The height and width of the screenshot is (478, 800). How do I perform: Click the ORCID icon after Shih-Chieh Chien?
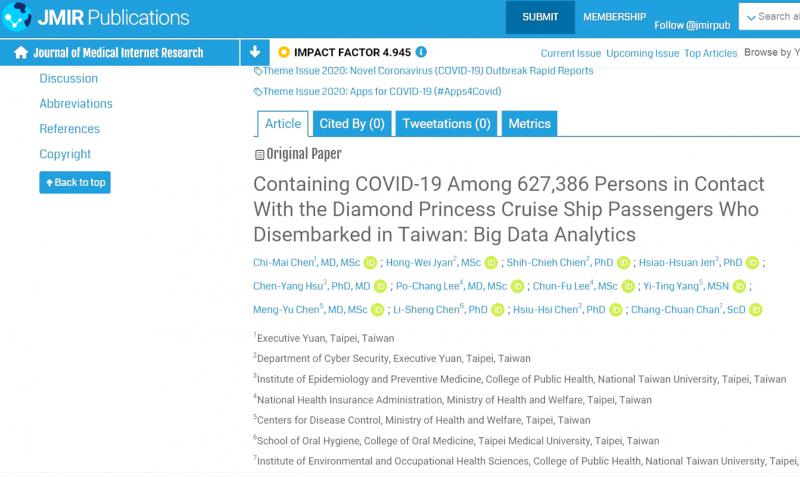(x=623, y=263)
